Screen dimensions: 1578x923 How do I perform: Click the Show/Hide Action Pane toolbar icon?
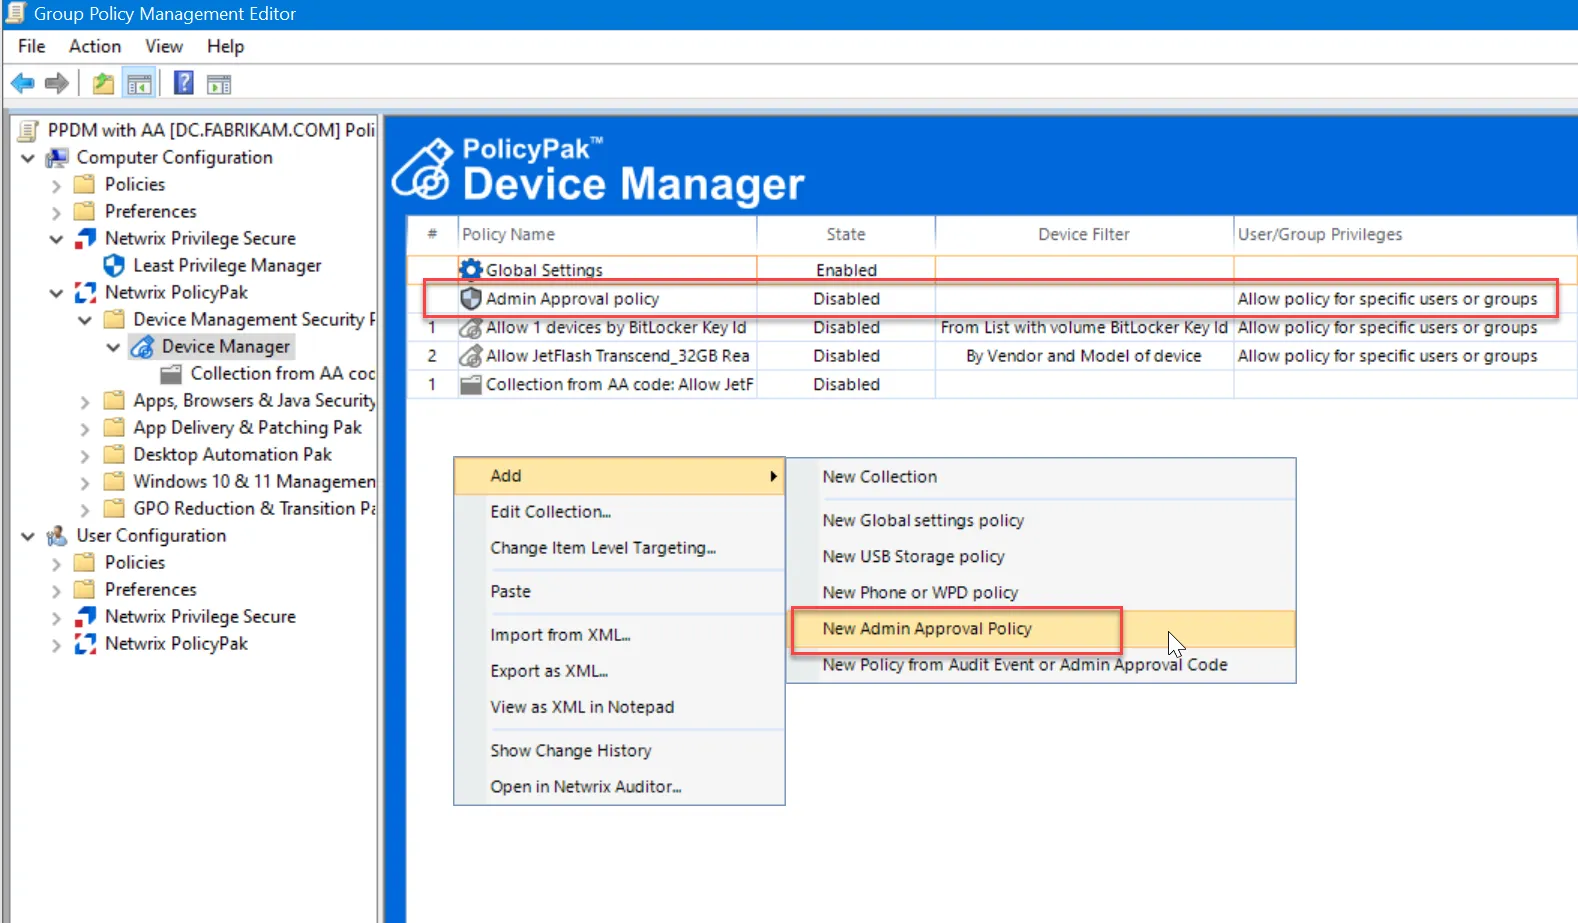(x=219, y=84)
